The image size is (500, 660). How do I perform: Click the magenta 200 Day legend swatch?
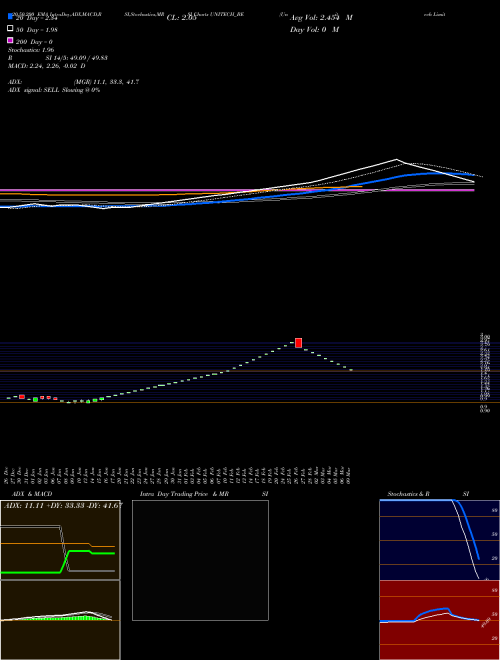coord(10,40)
